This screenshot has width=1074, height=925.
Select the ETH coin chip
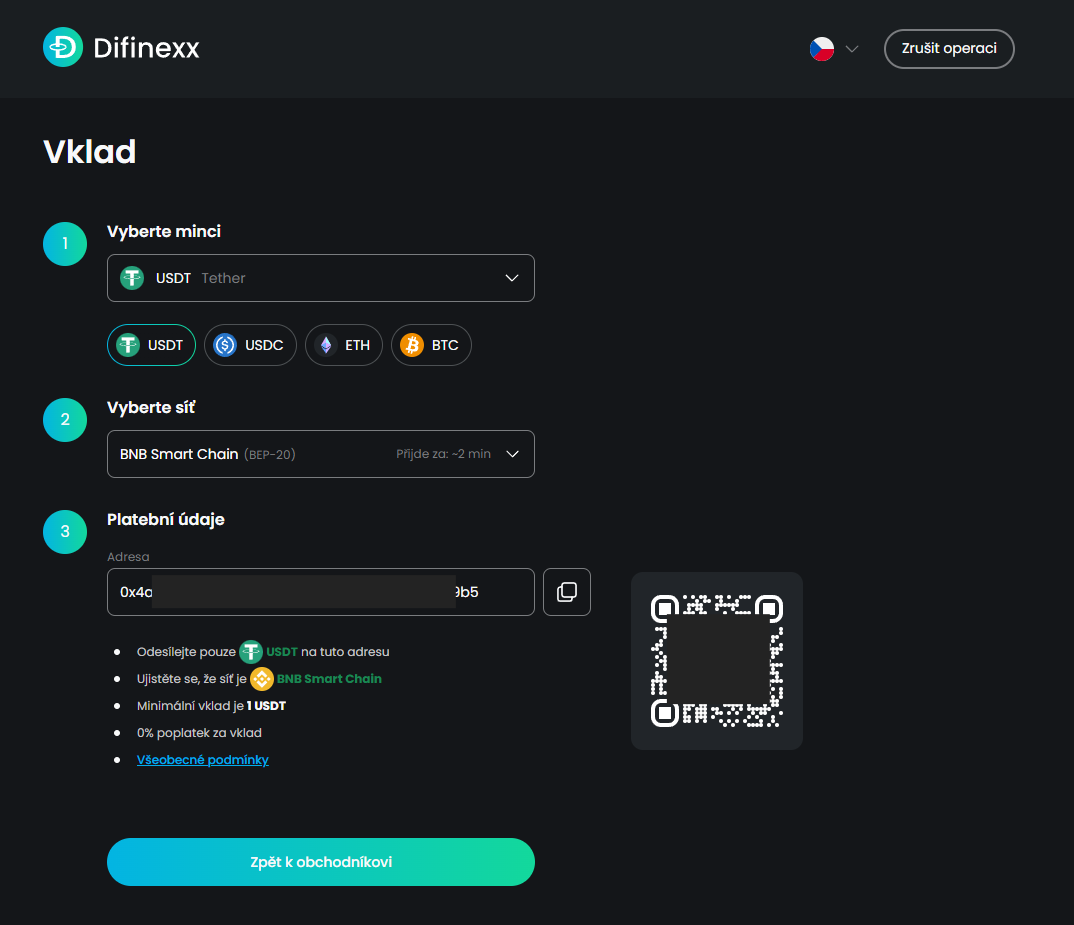point(344,345)
